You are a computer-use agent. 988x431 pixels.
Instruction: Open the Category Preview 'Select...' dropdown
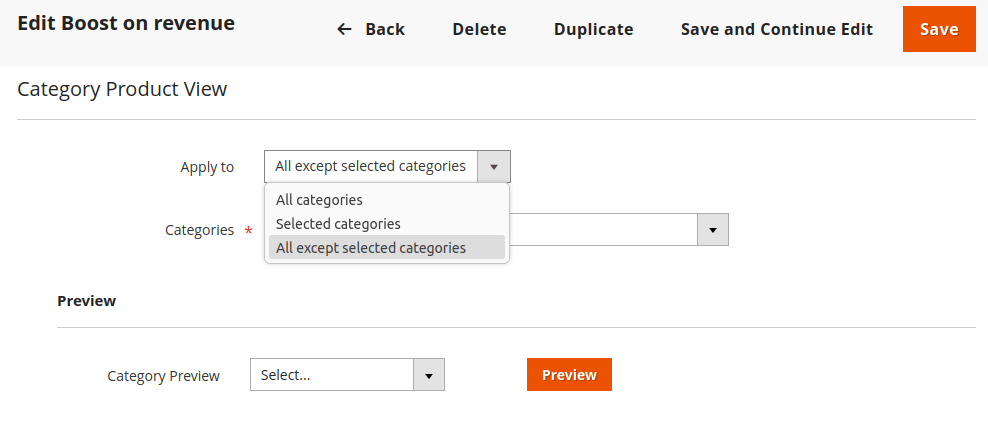tap(332, 375)
